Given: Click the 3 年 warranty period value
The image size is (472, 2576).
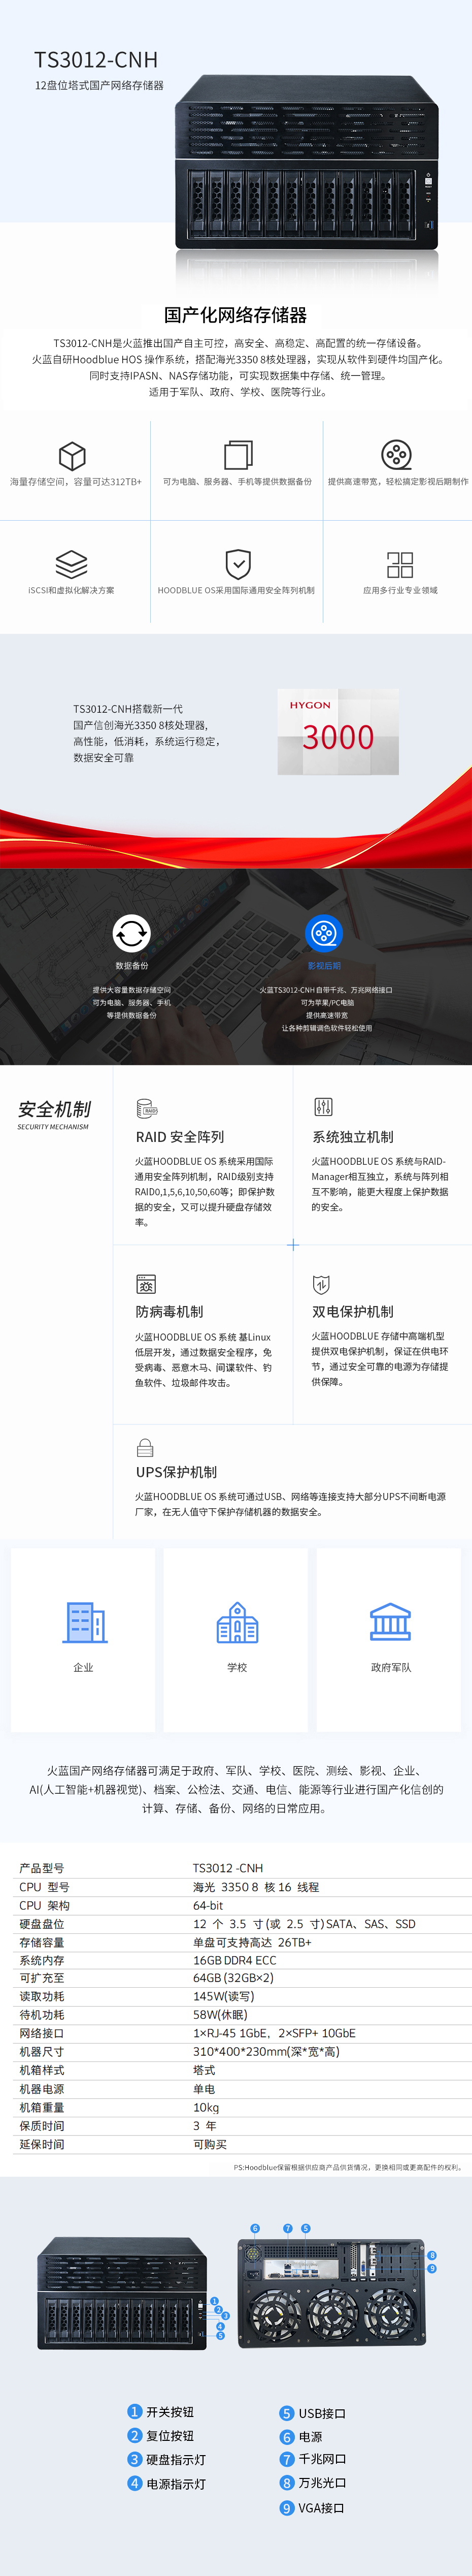Looking at the screenshot, I should (204, 2126).
